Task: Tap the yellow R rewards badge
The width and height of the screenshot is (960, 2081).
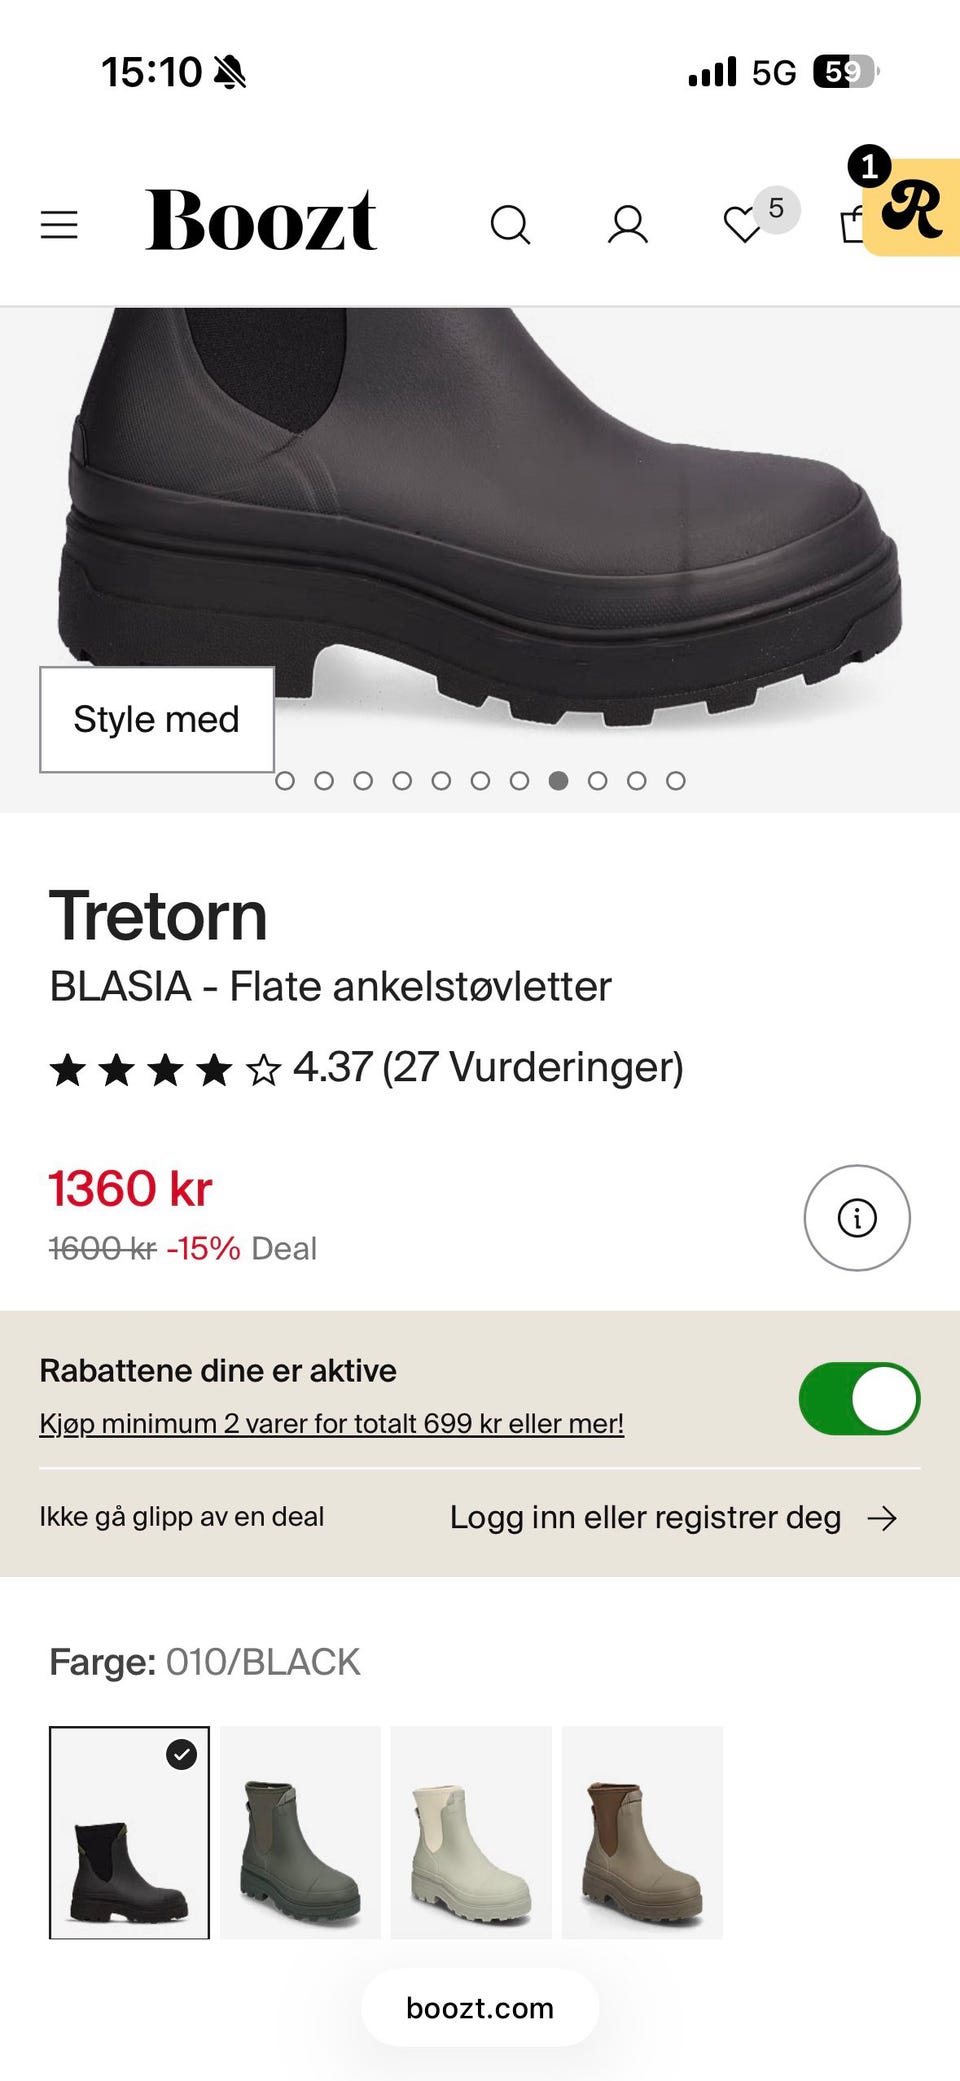Action: (x=912, y=207)
